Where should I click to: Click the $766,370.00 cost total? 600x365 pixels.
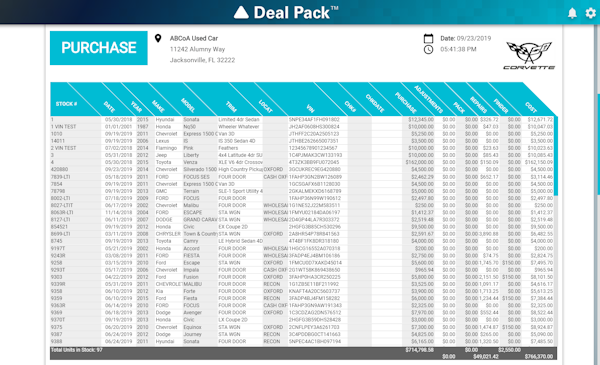point(539,357)
